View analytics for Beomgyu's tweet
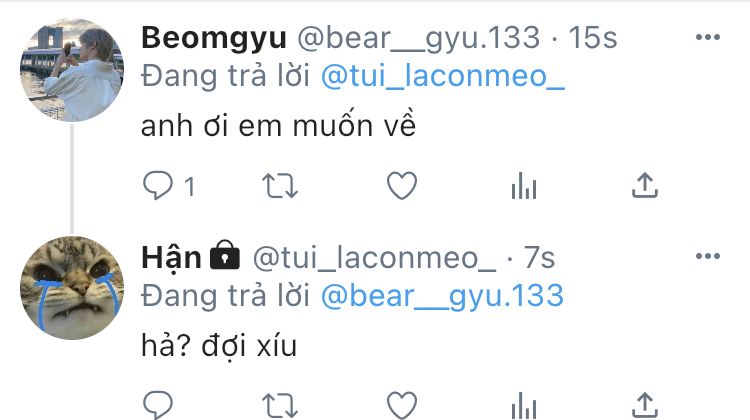750x420 pixels. point(524,186)
